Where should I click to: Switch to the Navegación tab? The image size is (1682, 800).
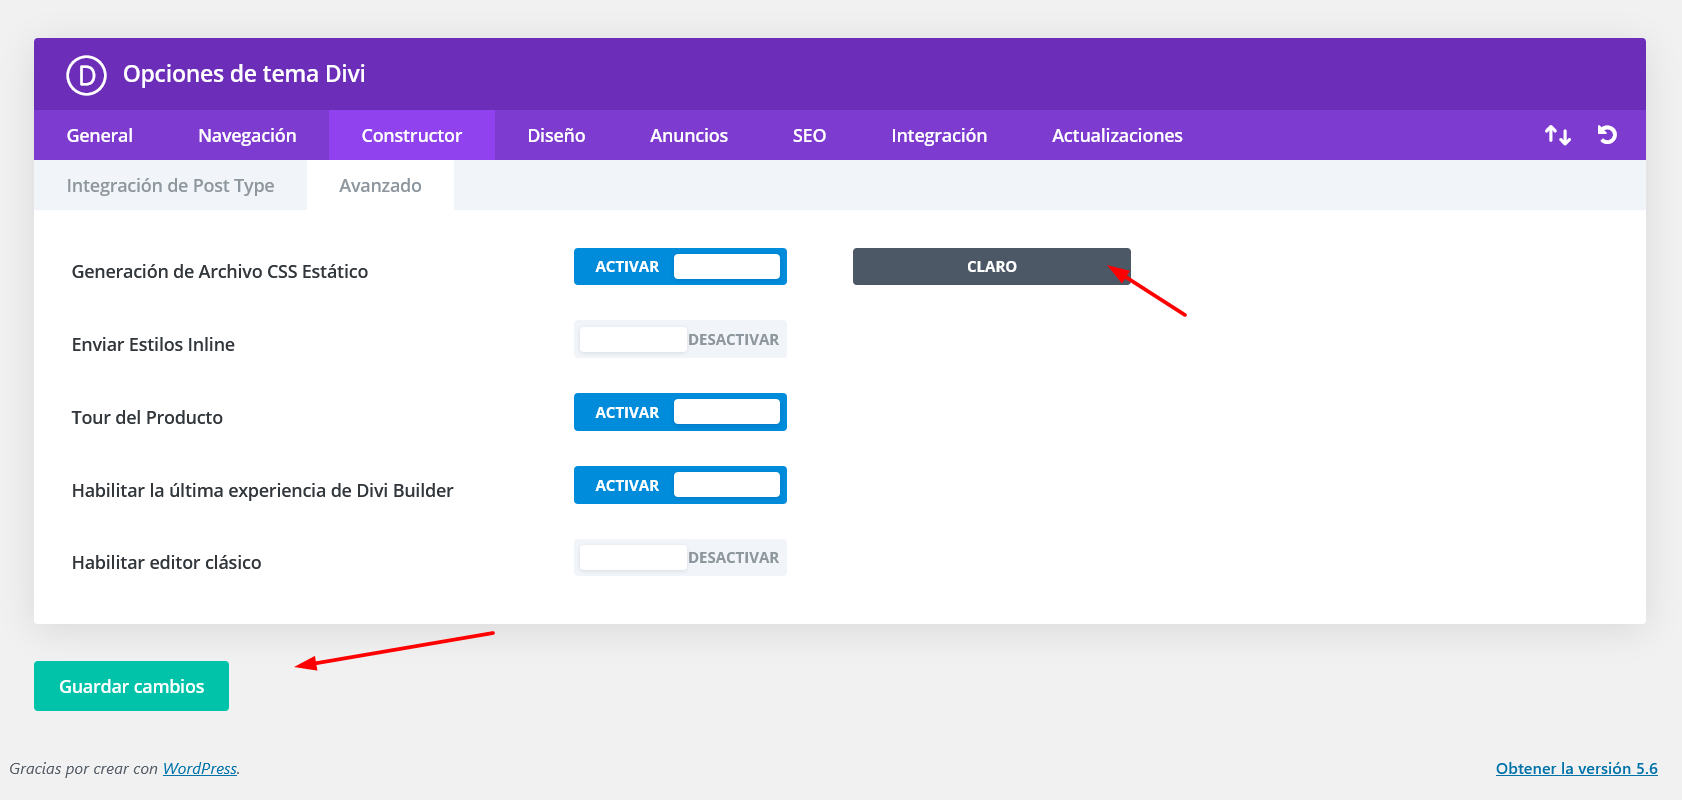(x=247, y=135)
